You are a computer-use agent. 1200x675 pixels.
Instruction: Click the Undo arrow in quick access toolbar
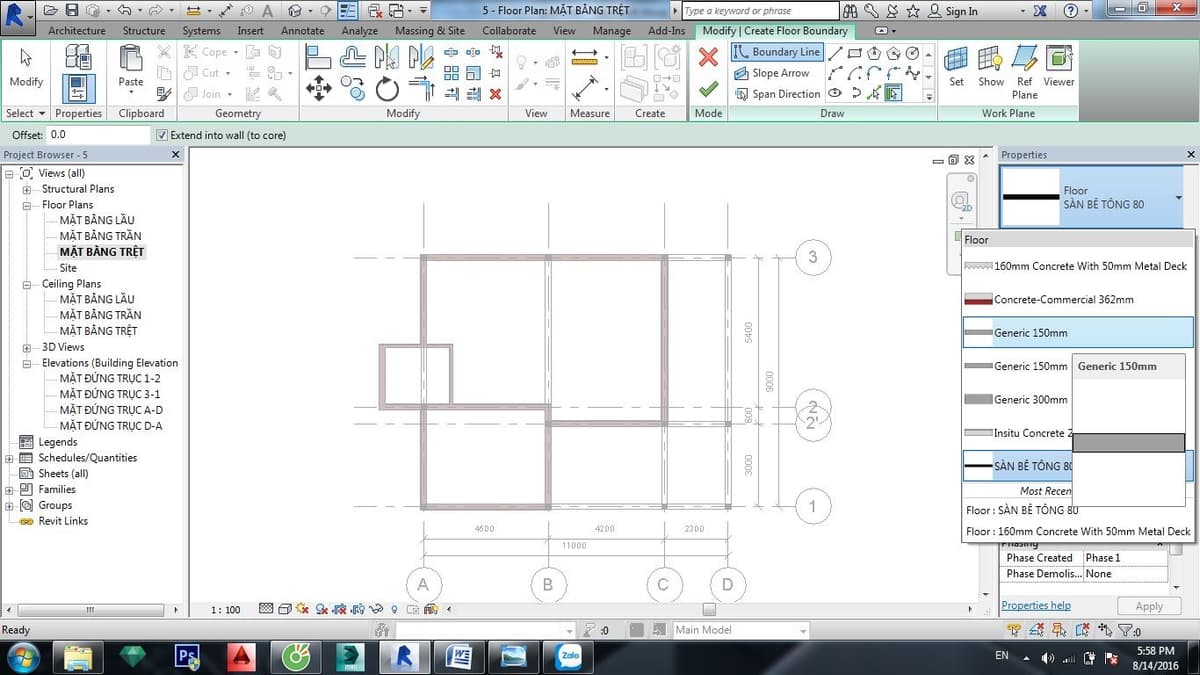(124, 10)
